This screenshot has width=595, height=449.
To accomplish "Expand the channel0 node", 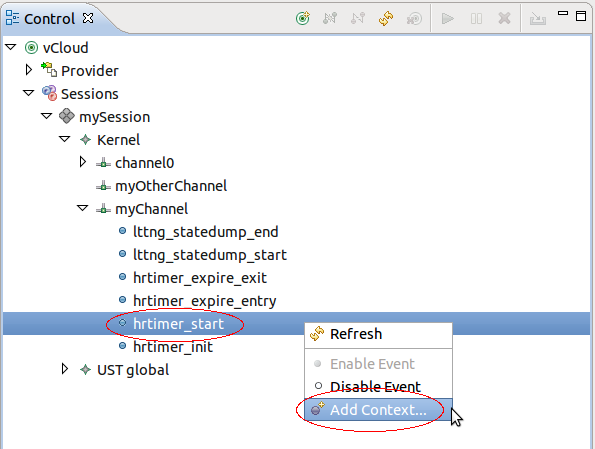I will pos(82,162).
